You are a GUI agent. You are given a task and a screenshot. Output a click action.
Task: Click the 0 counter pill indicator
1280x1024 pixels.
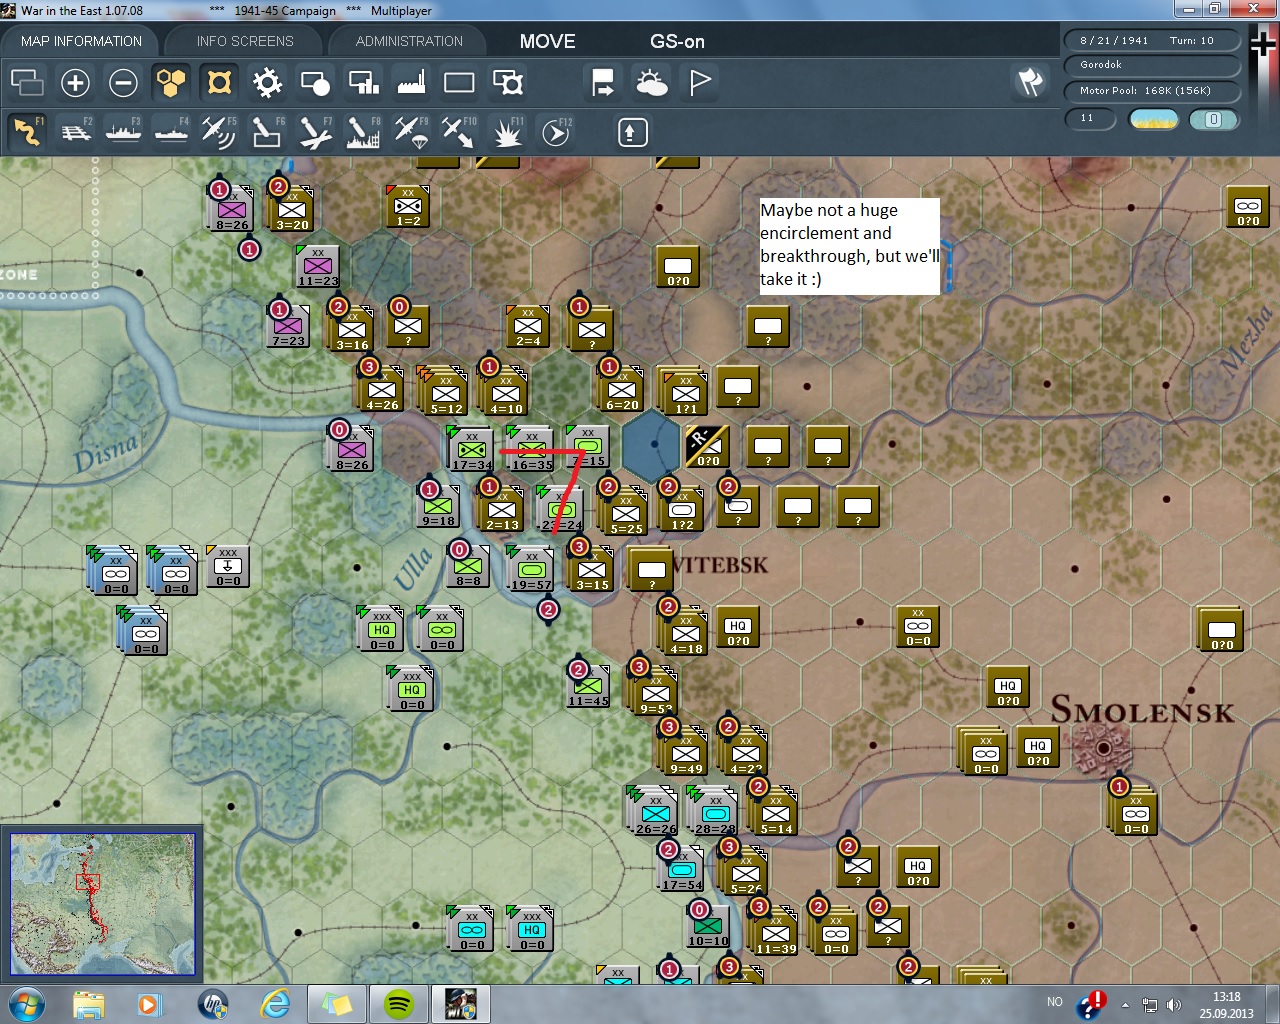[x=1213, y=119]
